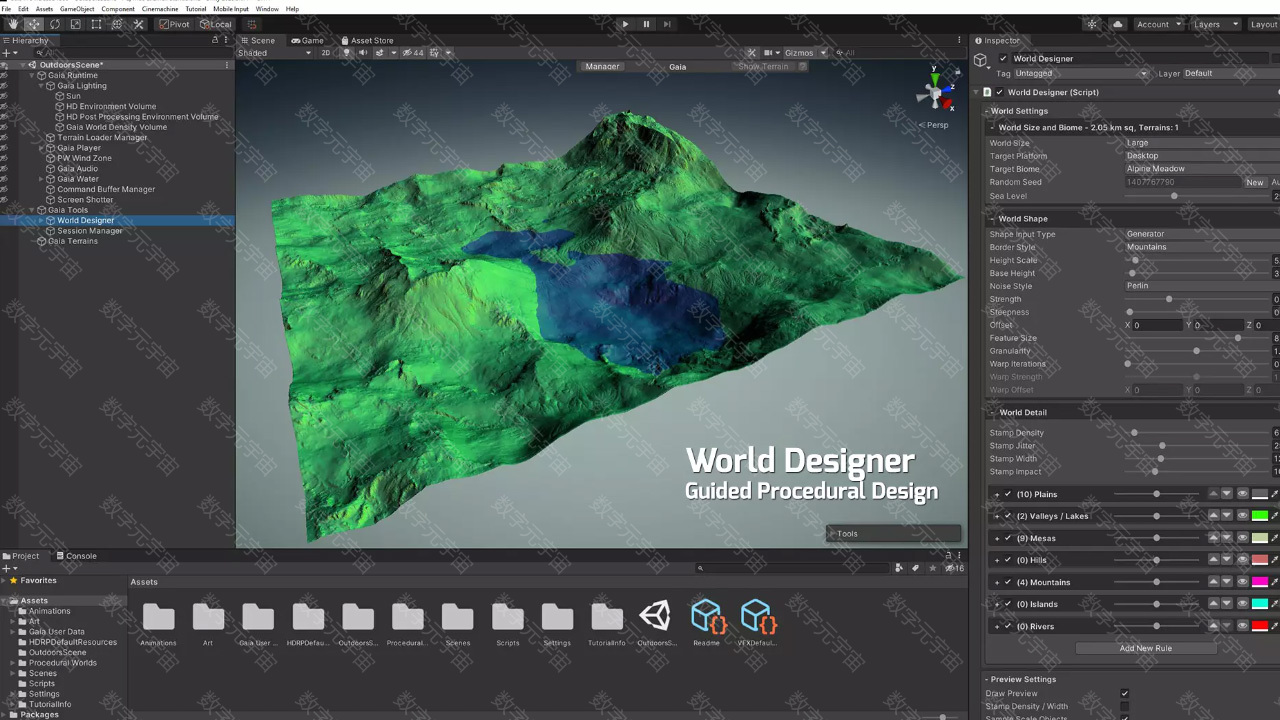Open the Layers dropdown
Screen dimensions: 1280x720
(1216, 24)
